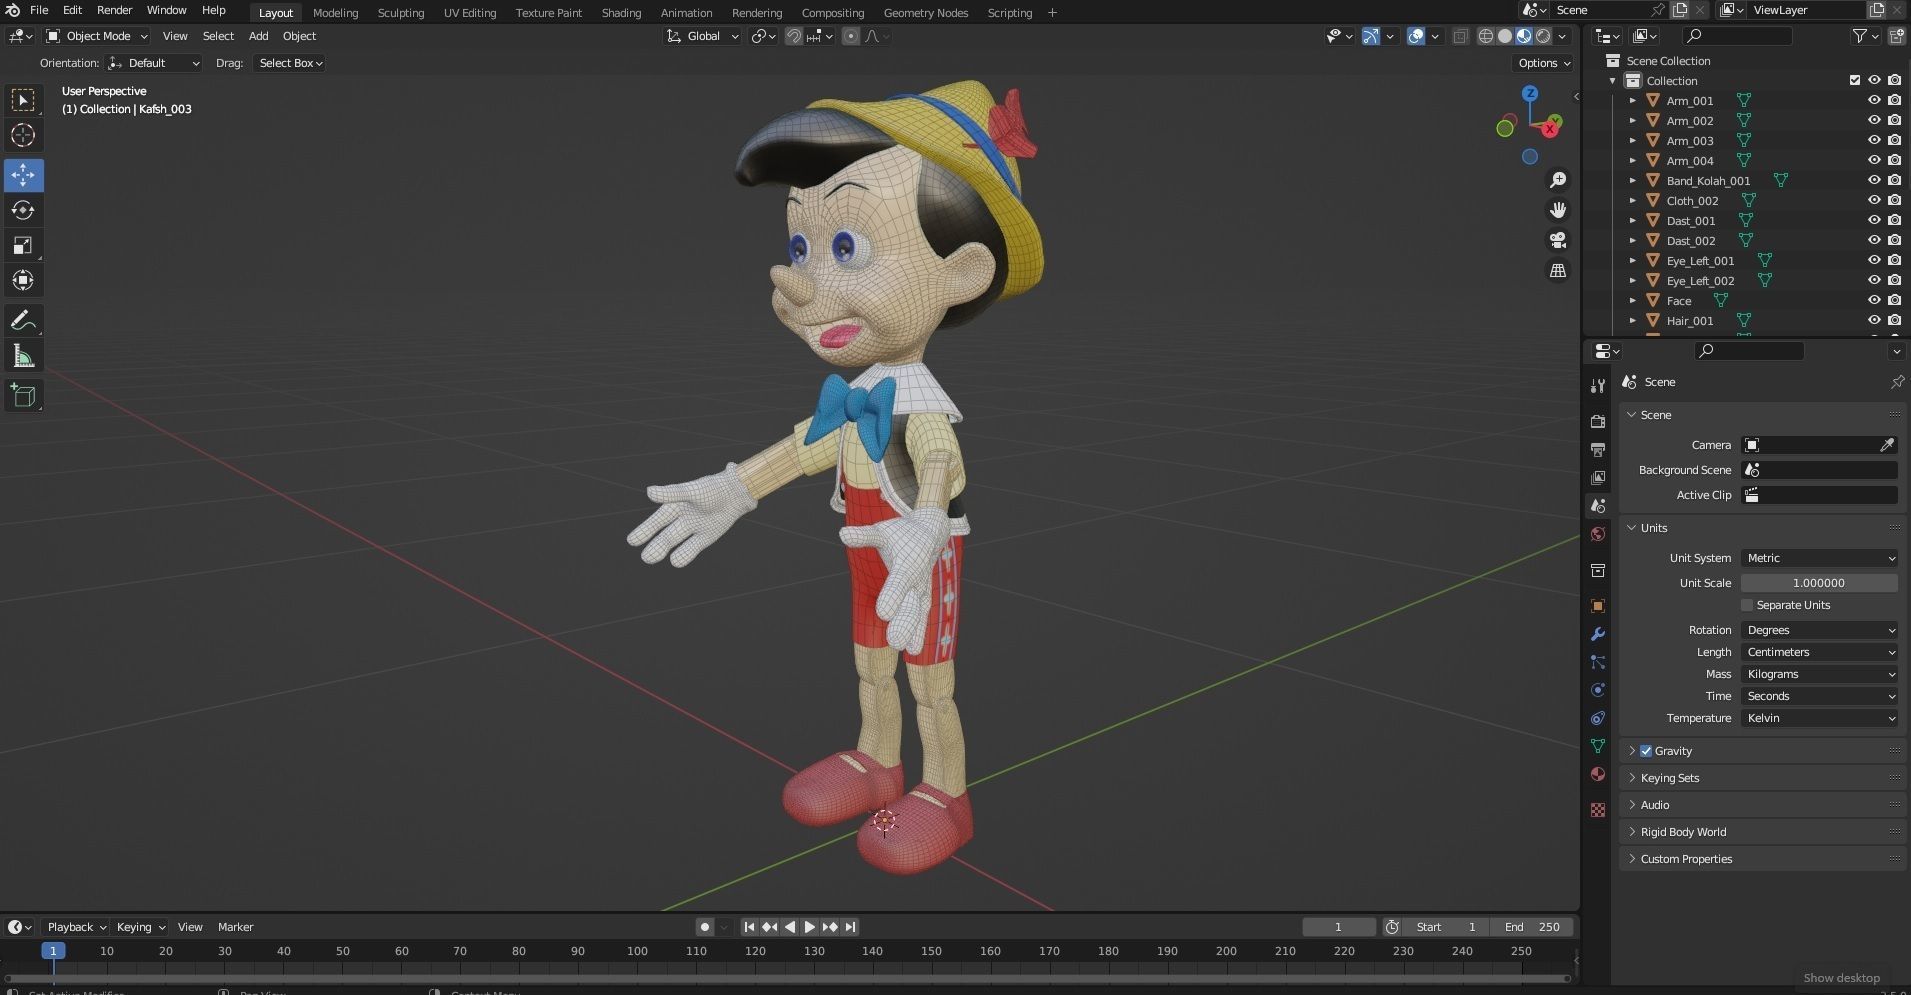Select the Scale tool
Image resolution: width=1911 pixels, height=995 pixels.
coord(23,245)
